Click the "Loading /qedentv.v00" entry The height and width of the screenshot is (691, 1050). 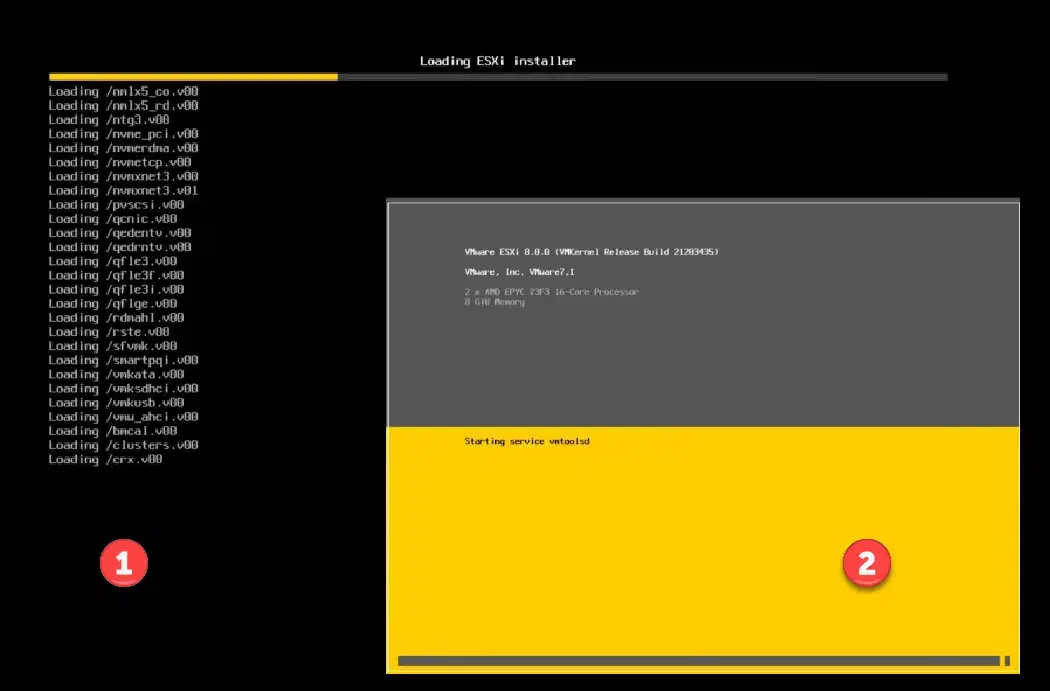coord(120,233)
